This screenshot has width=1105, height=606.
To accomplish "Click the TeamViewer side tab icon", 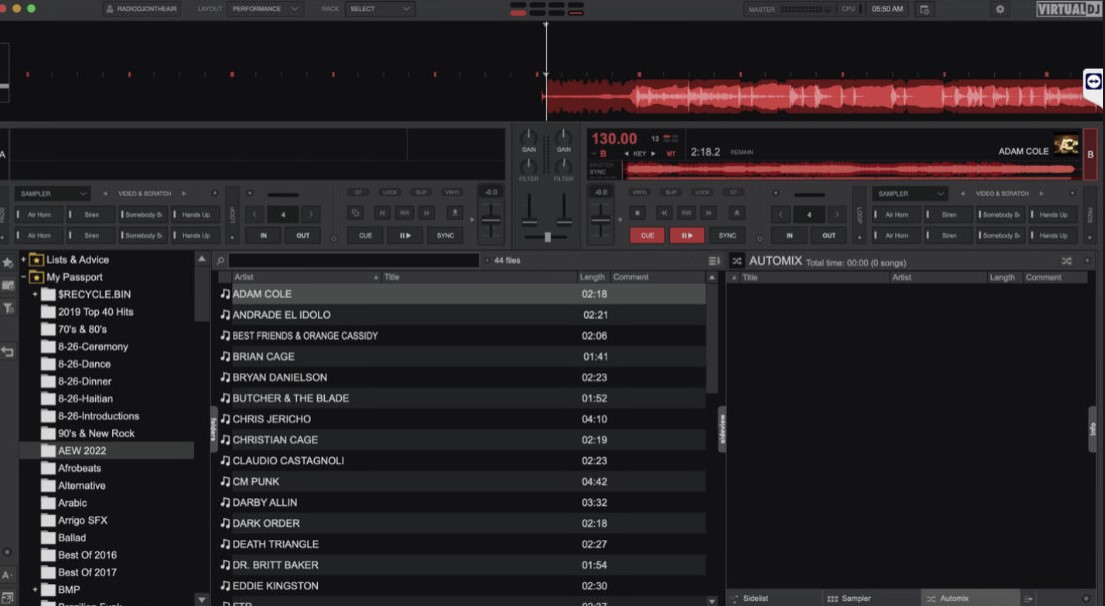I will pos(1092,82).
